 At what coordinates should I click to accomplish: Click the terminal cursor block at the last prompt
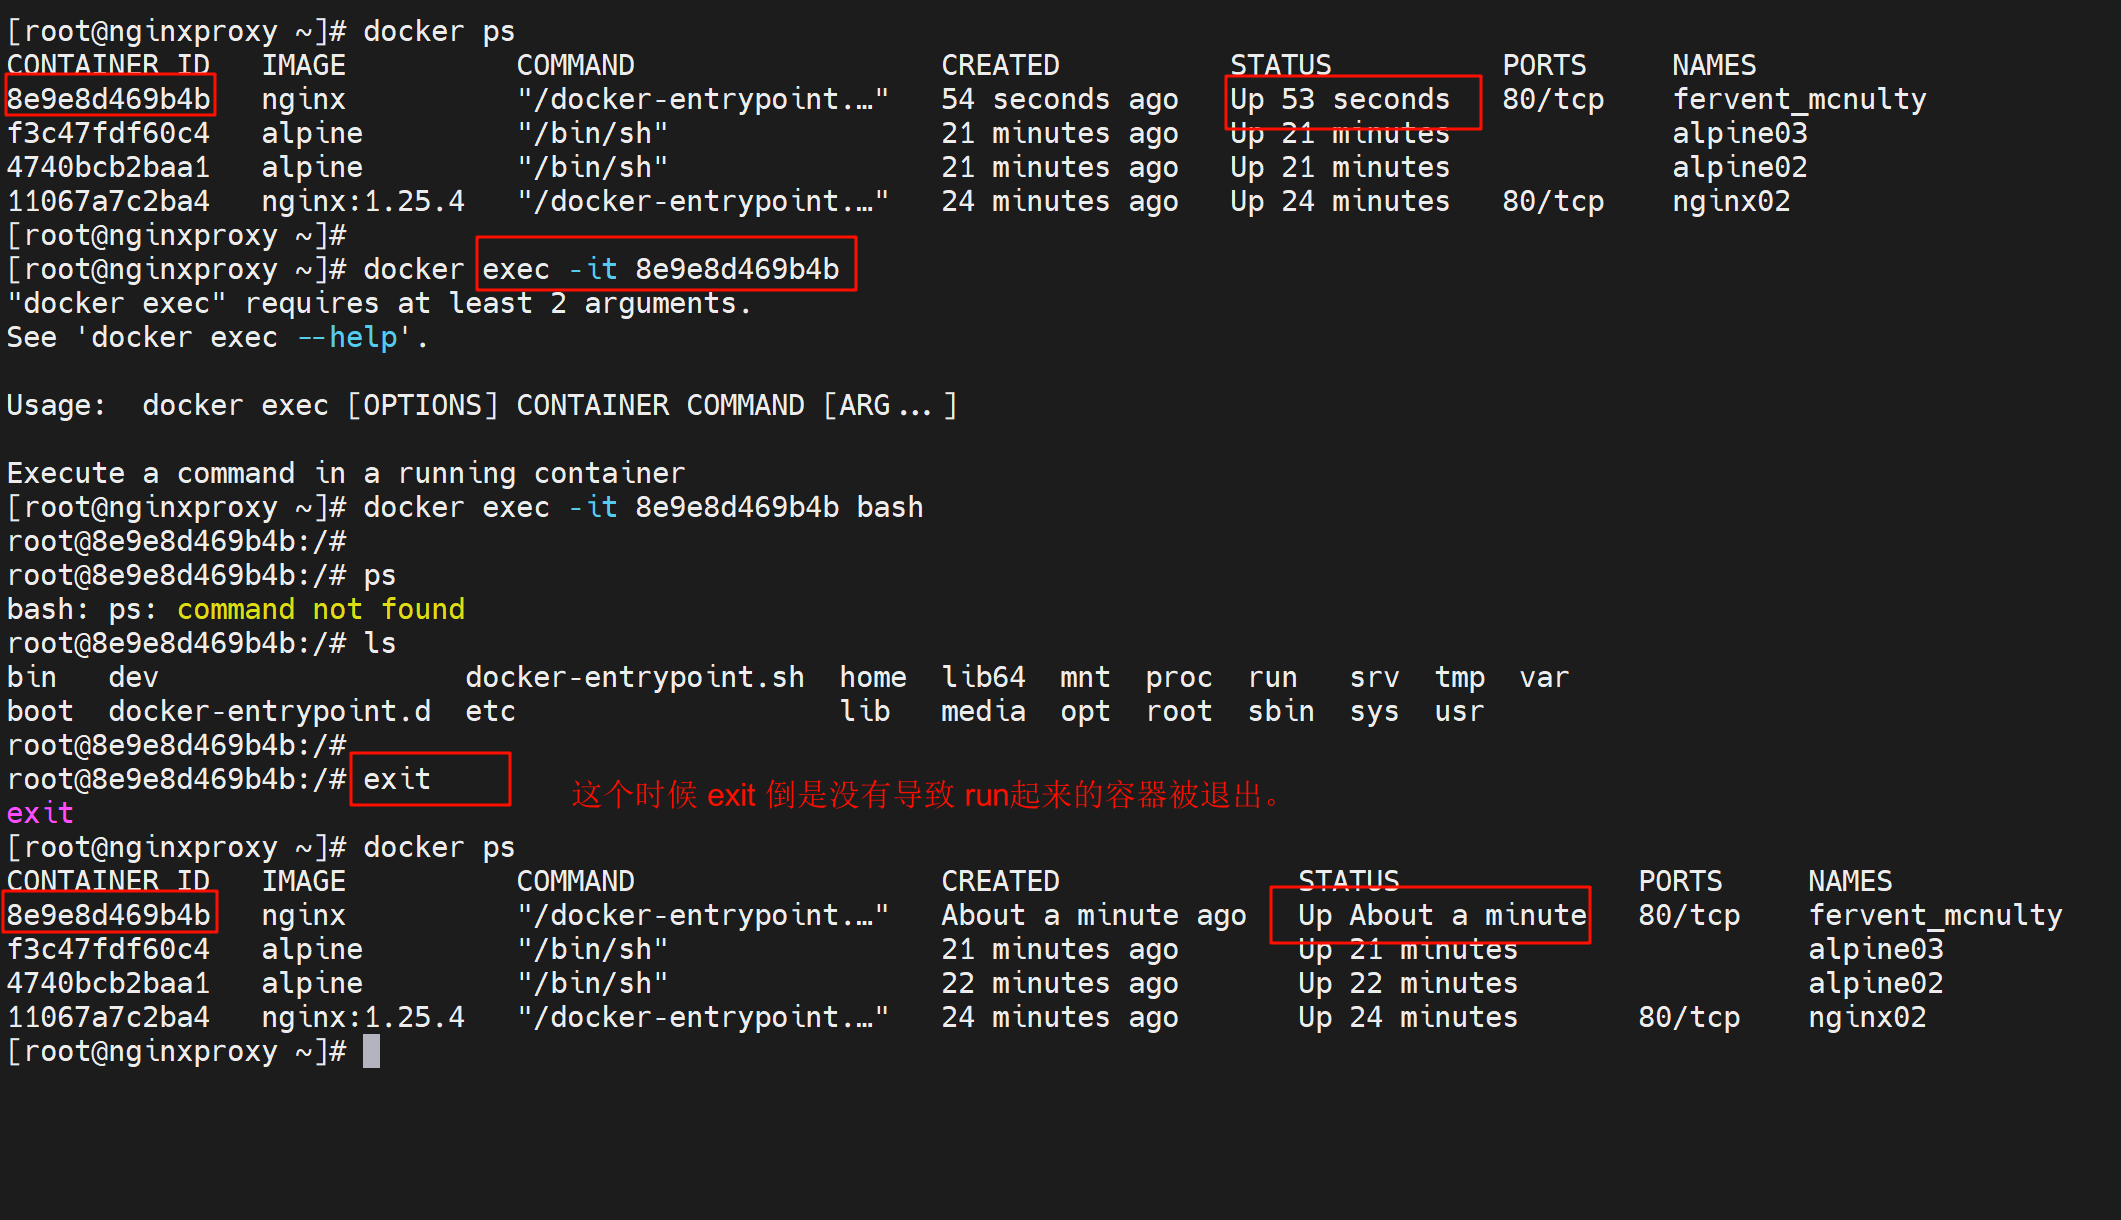point(371,1051)
